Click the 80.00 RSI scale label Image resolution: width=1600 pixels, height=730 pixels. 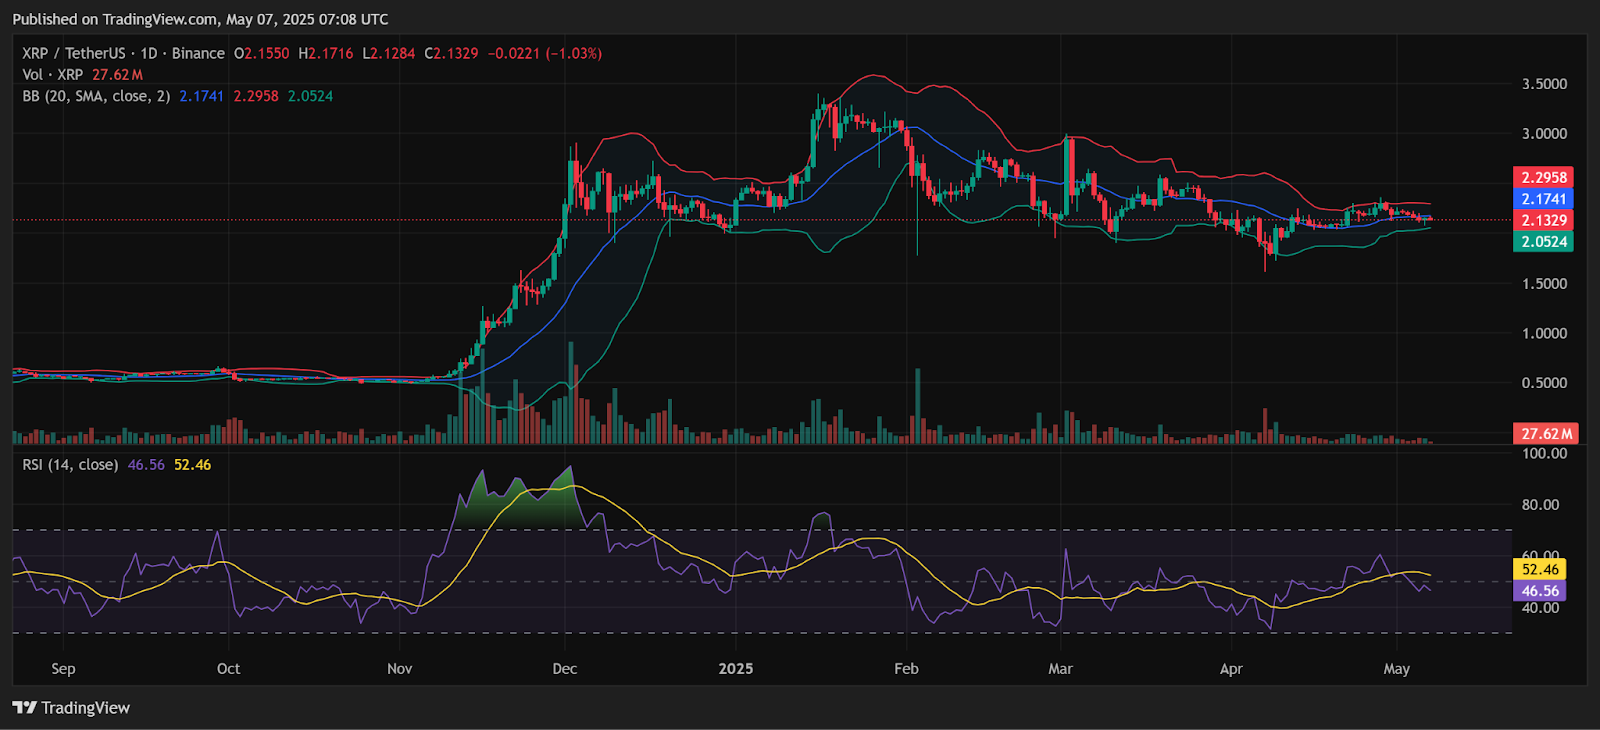1540,504
